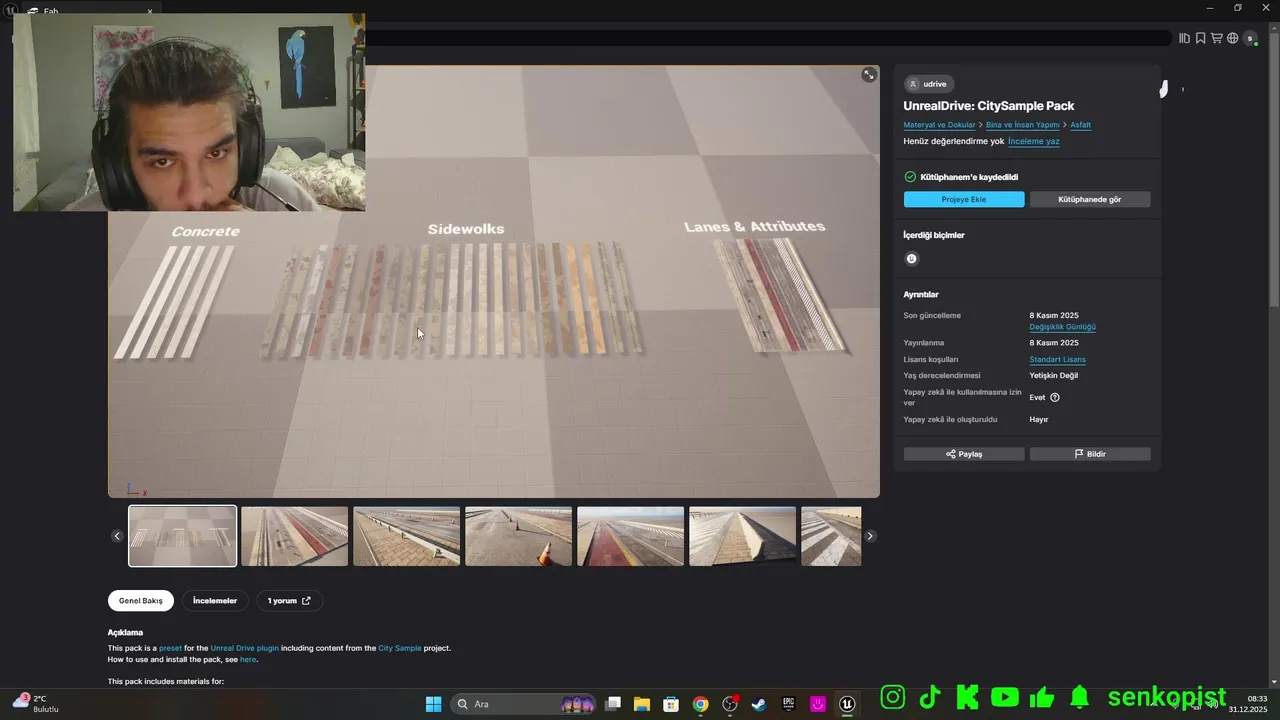Expand the preview image to fullscreen
The height and width of the screenshot is (720, 1280).
pos(869,75)
